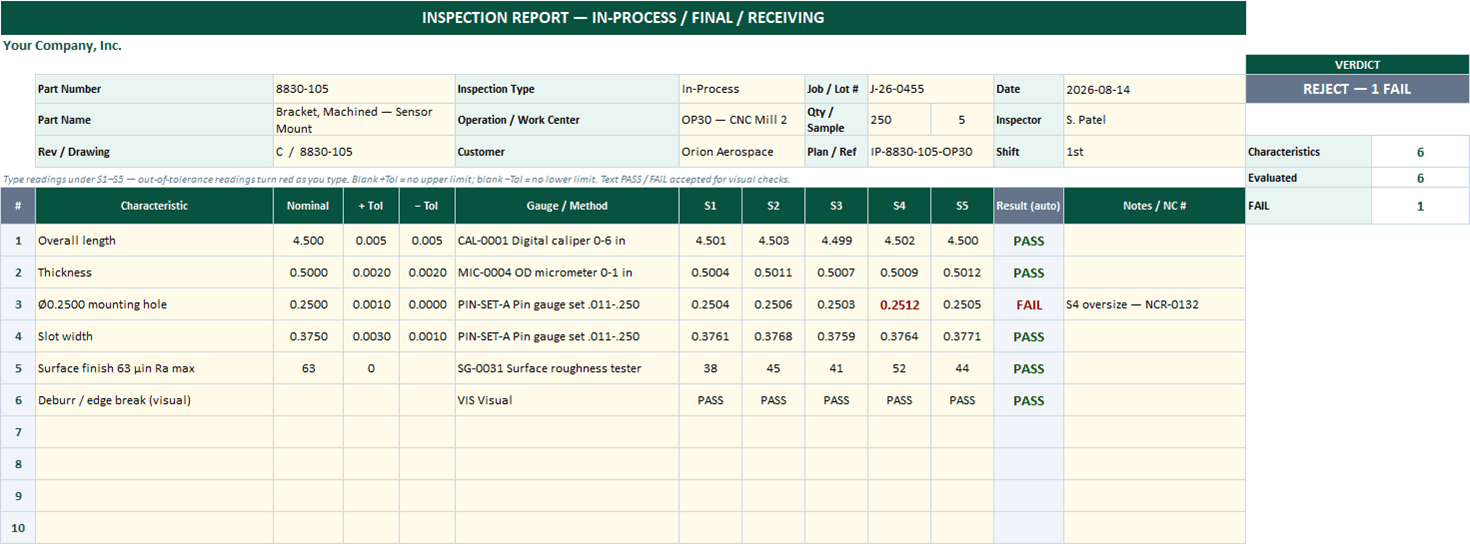The width and height of the screenshot is (1470, 544).
Task: Select the S2 surface finish reading 45
Action: pos(773,369)
